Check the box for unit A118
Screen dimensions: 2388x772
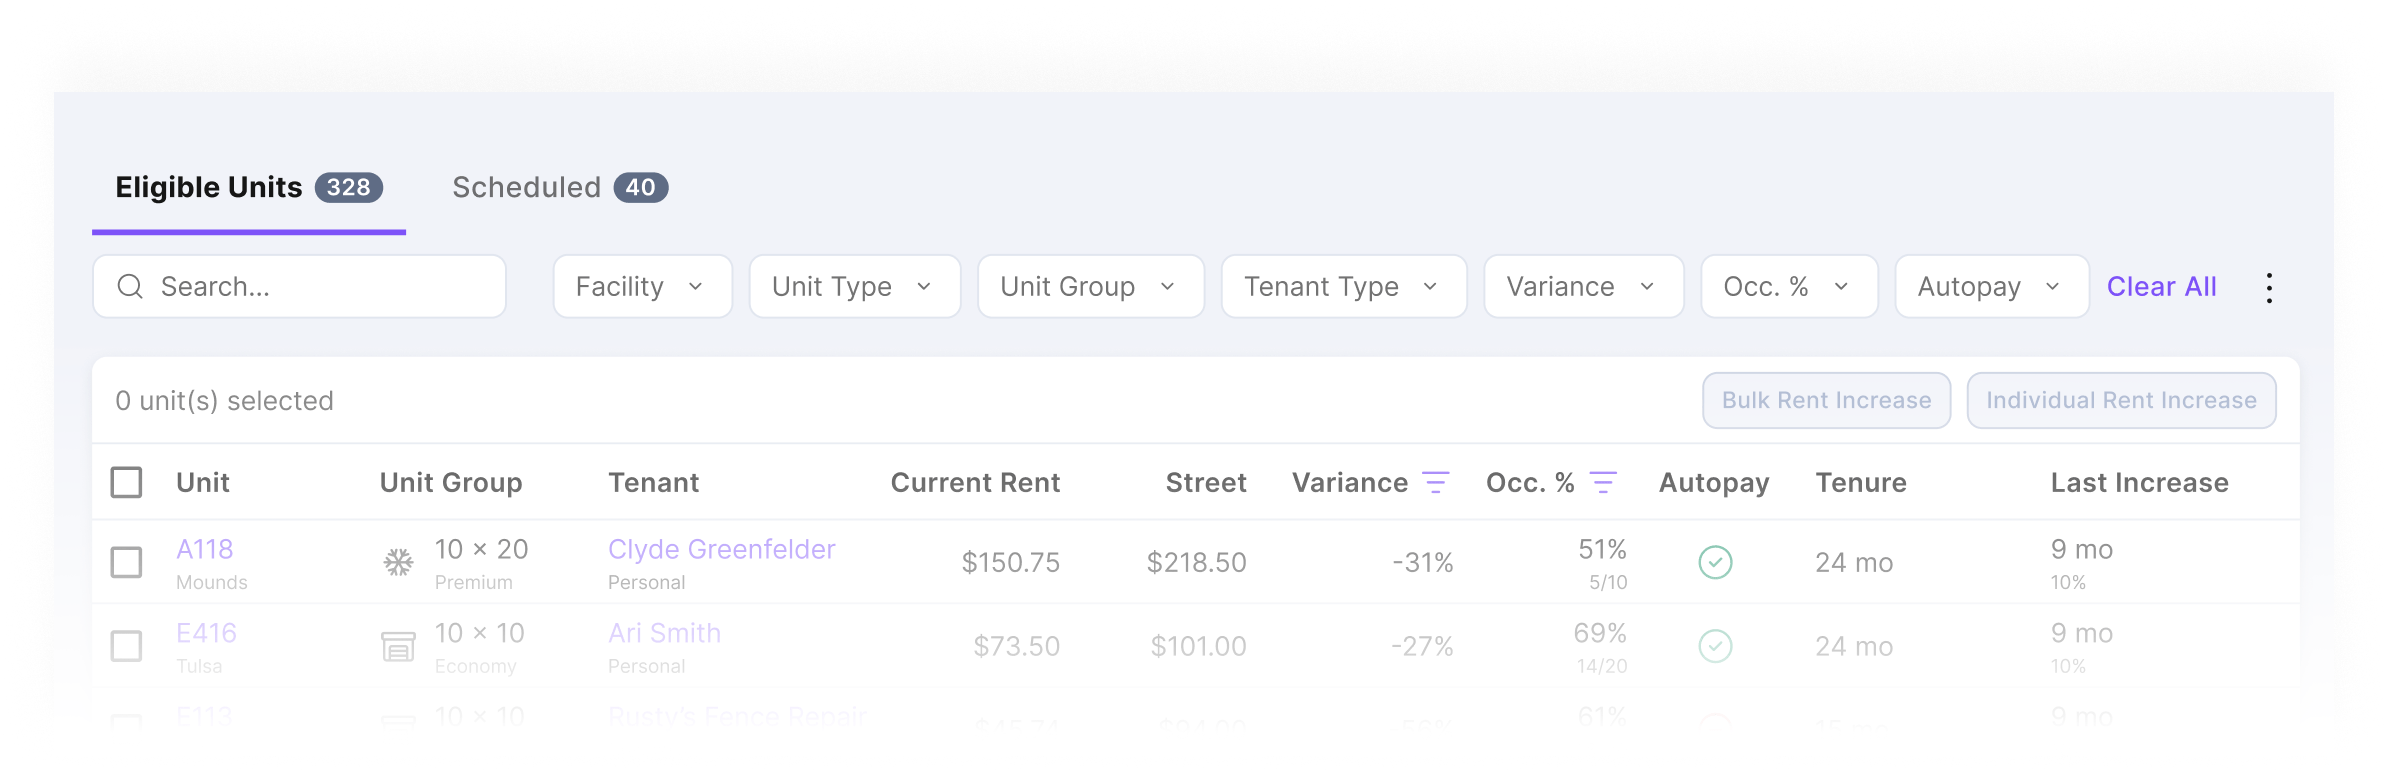click(x=126, y=562)
